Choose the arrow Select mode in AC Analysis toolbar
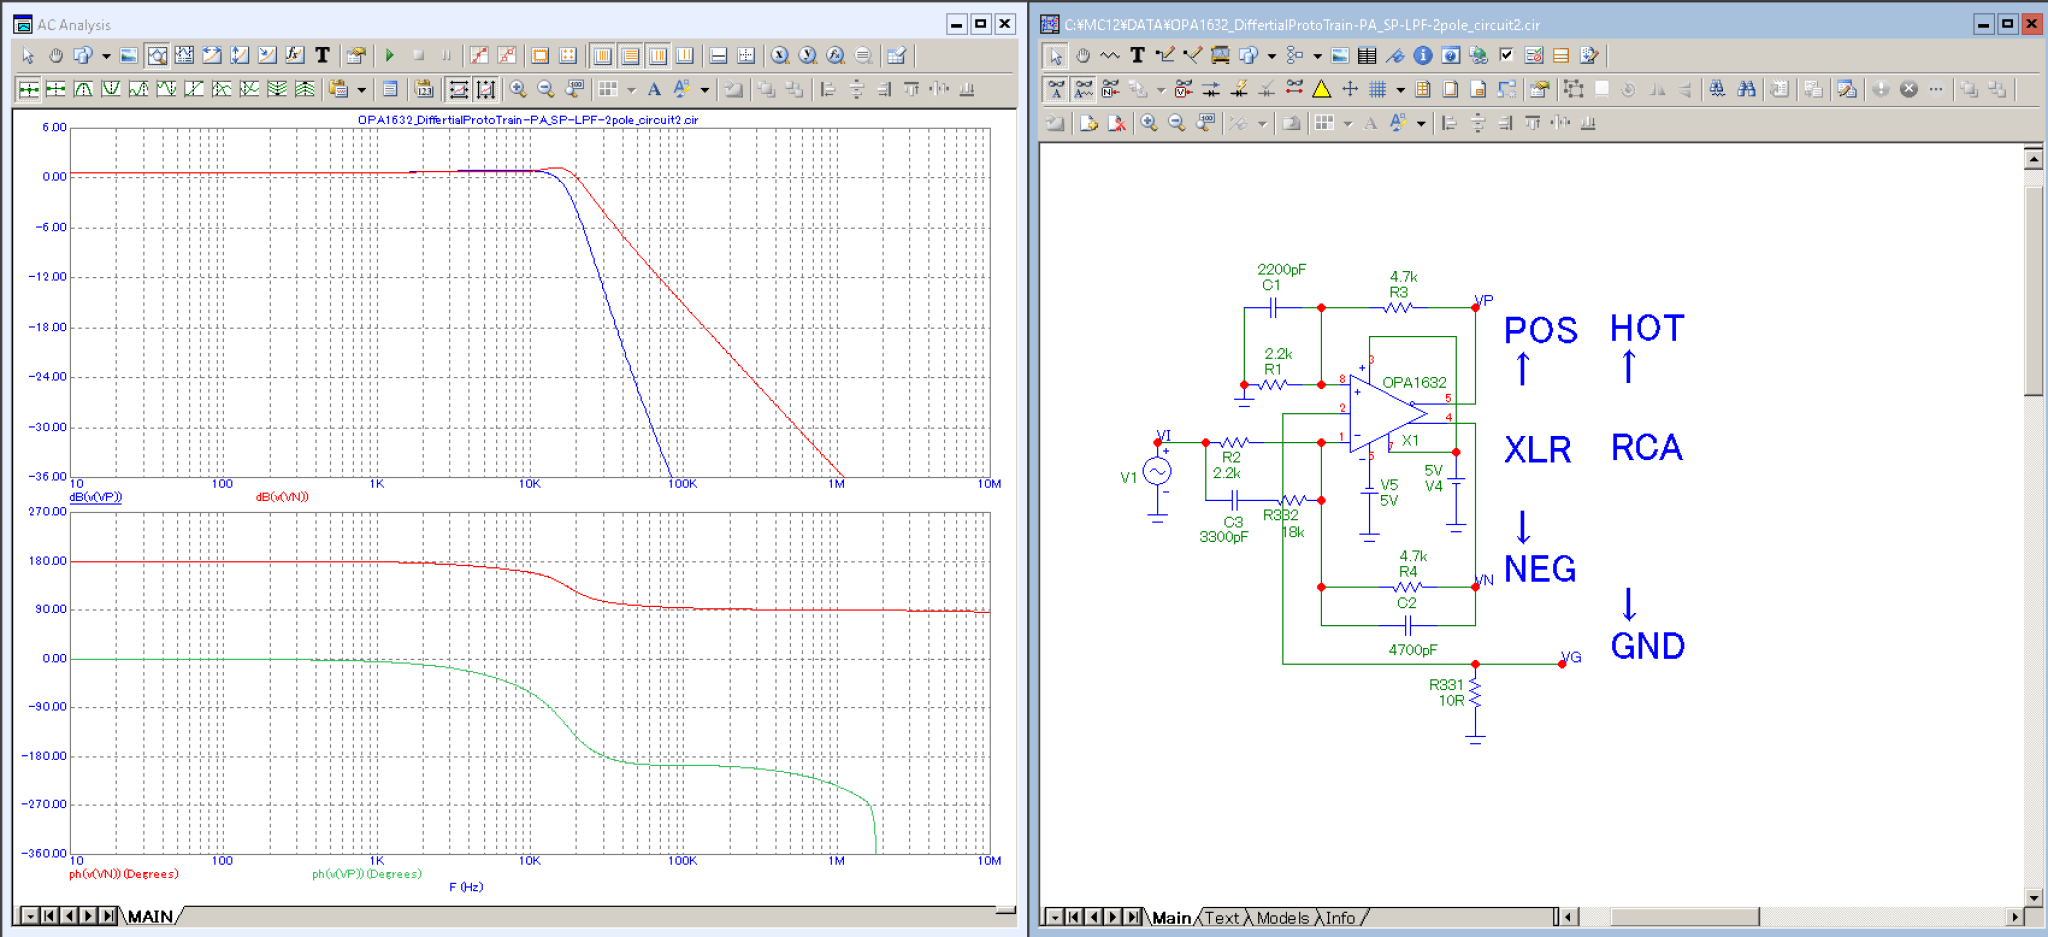This screenshot has height=937, width=2048. pyautogui.click(x=29, y=56)
